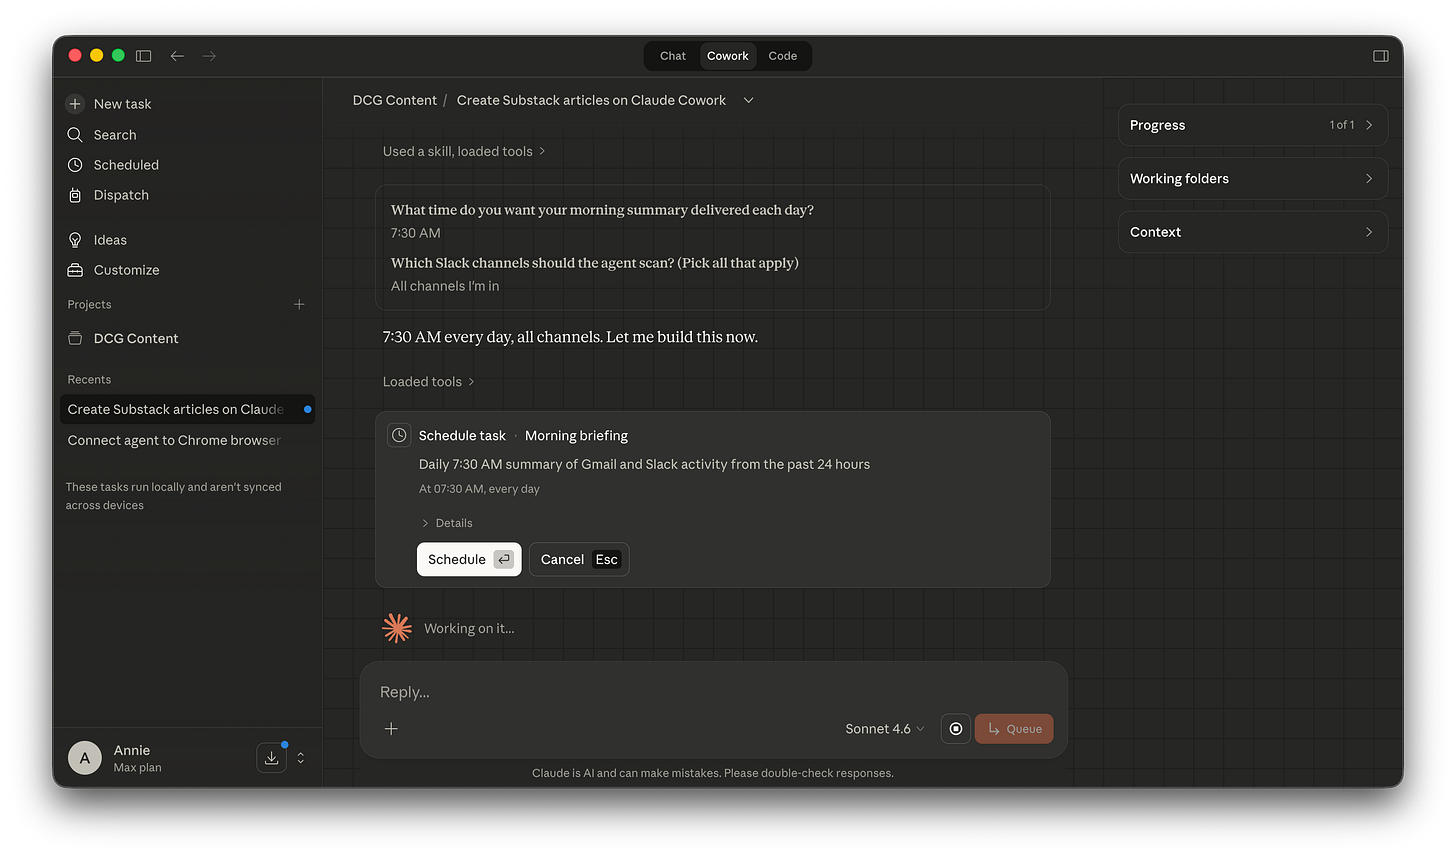
Task: Click the DCG Content project folder icon
Action: [x=75, y=338]
